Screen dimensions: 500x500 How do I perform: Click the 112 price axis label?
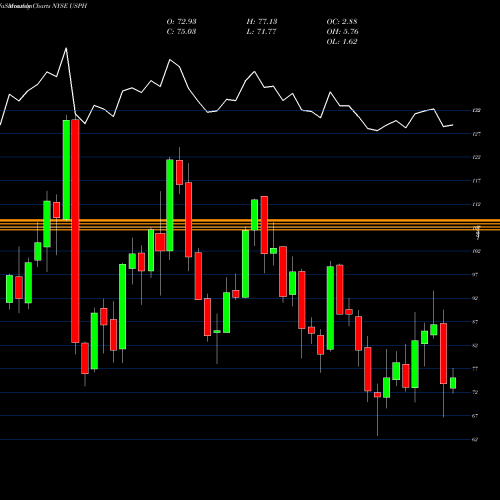point(477,204)
